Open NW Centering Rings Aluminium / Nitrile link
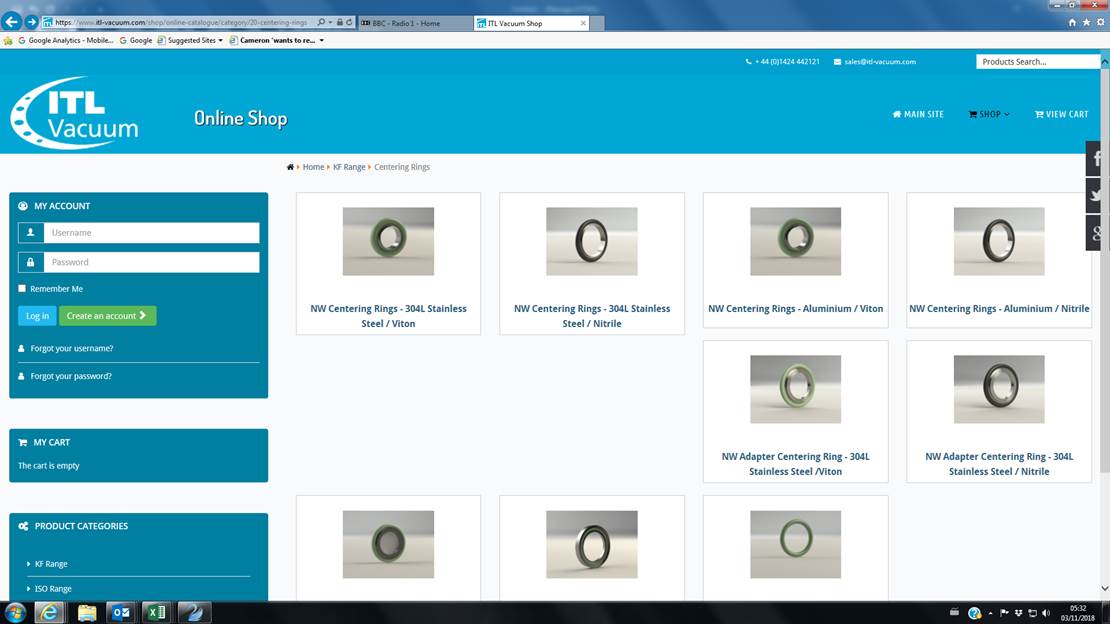The image size is (1110, 624). pyautogui.click(x=999, y=309)
